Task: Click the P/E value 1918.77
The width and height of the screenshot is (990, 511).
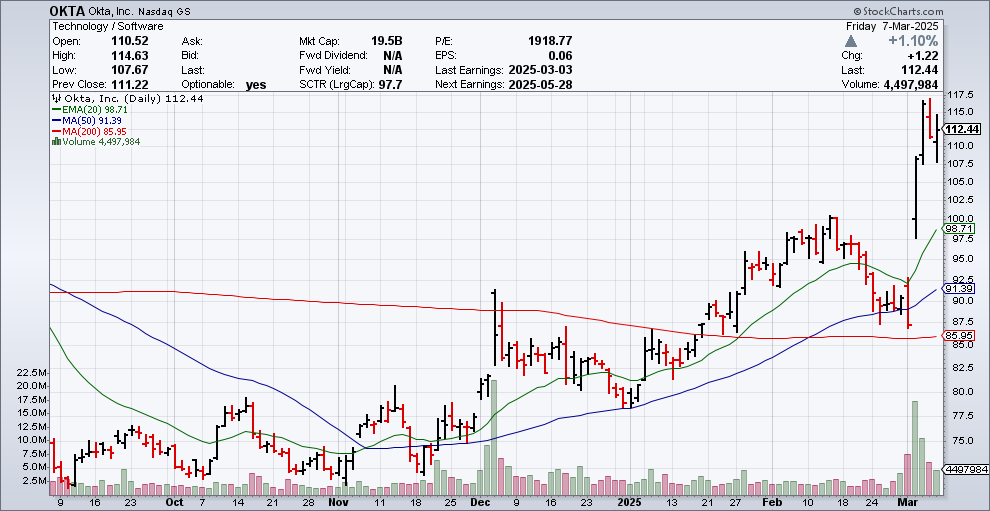Action: (x=550, y=41)
